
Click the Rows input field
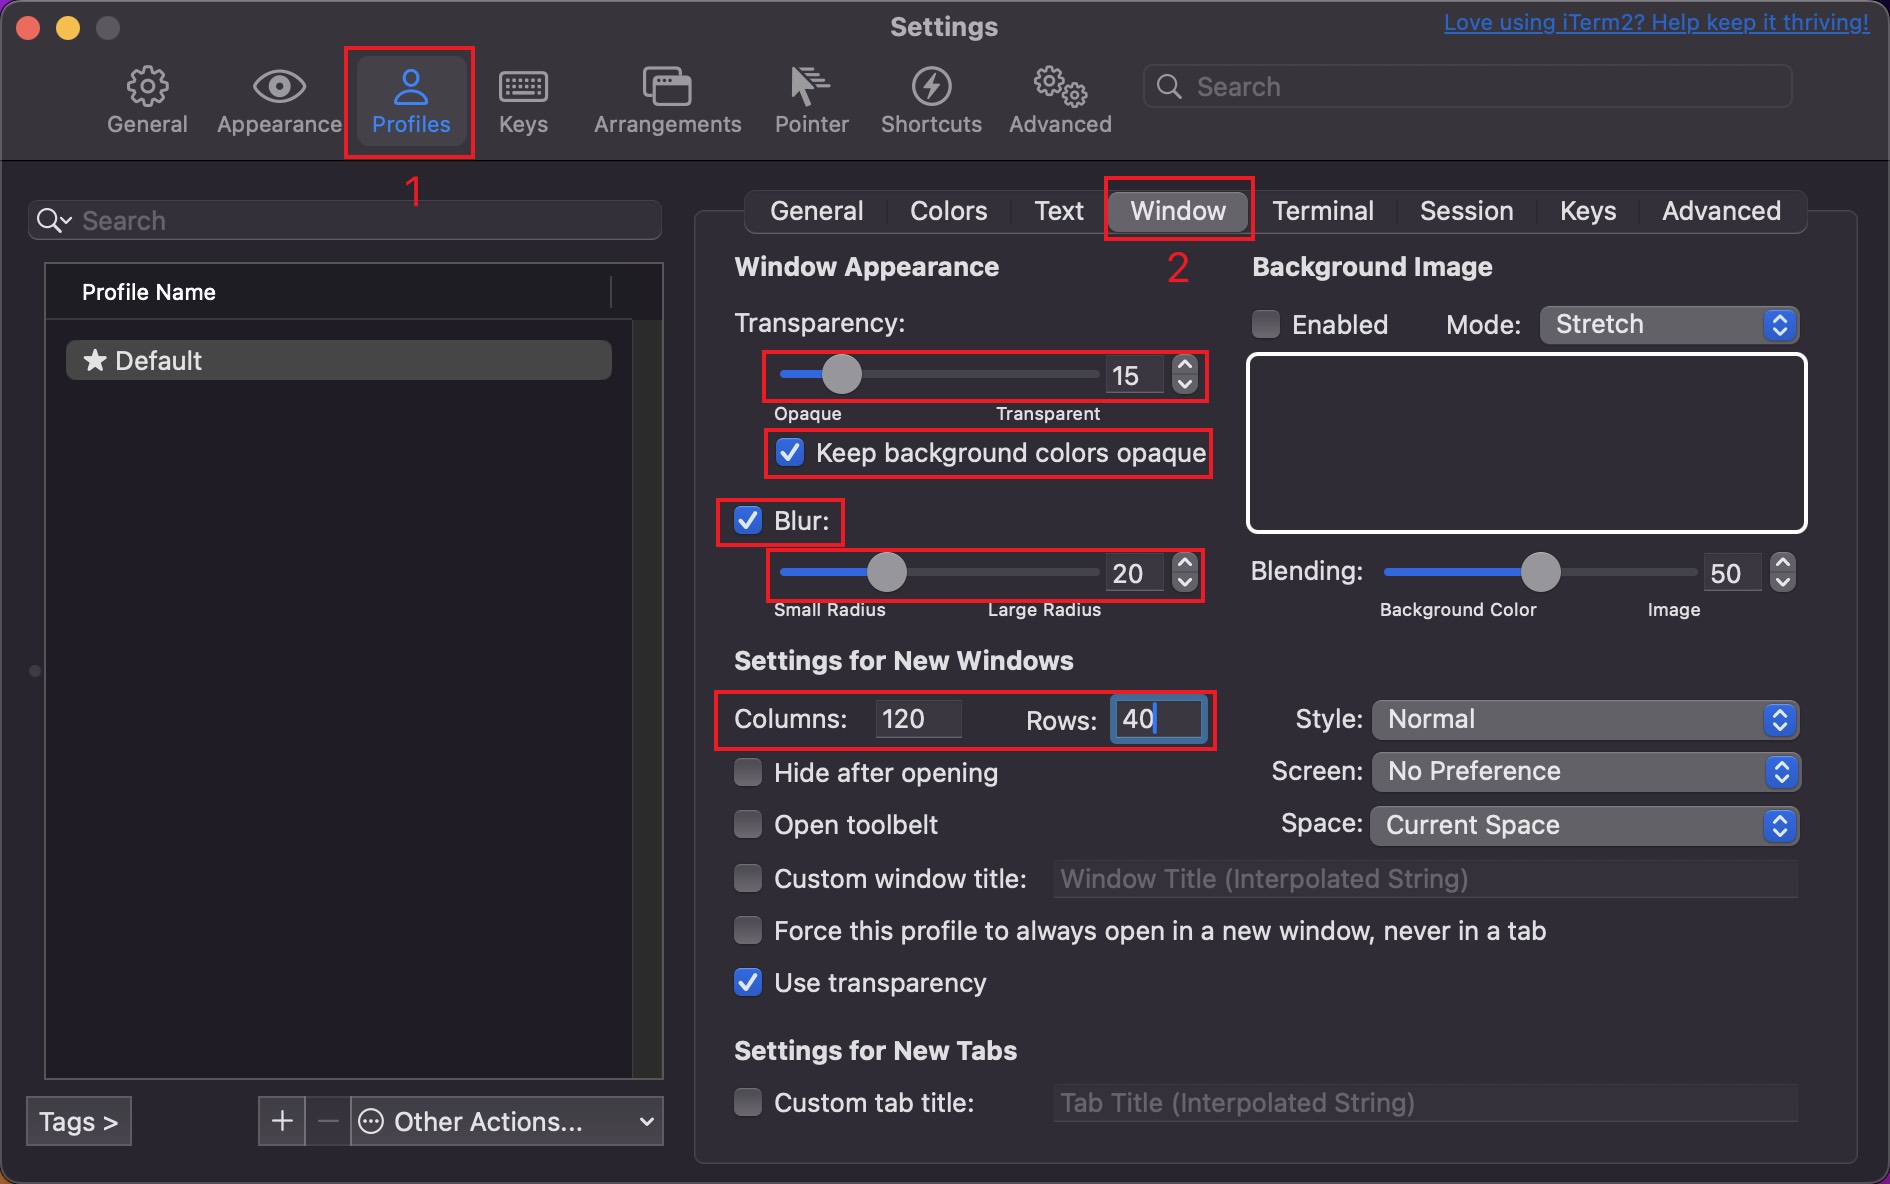click(1159, 719)
